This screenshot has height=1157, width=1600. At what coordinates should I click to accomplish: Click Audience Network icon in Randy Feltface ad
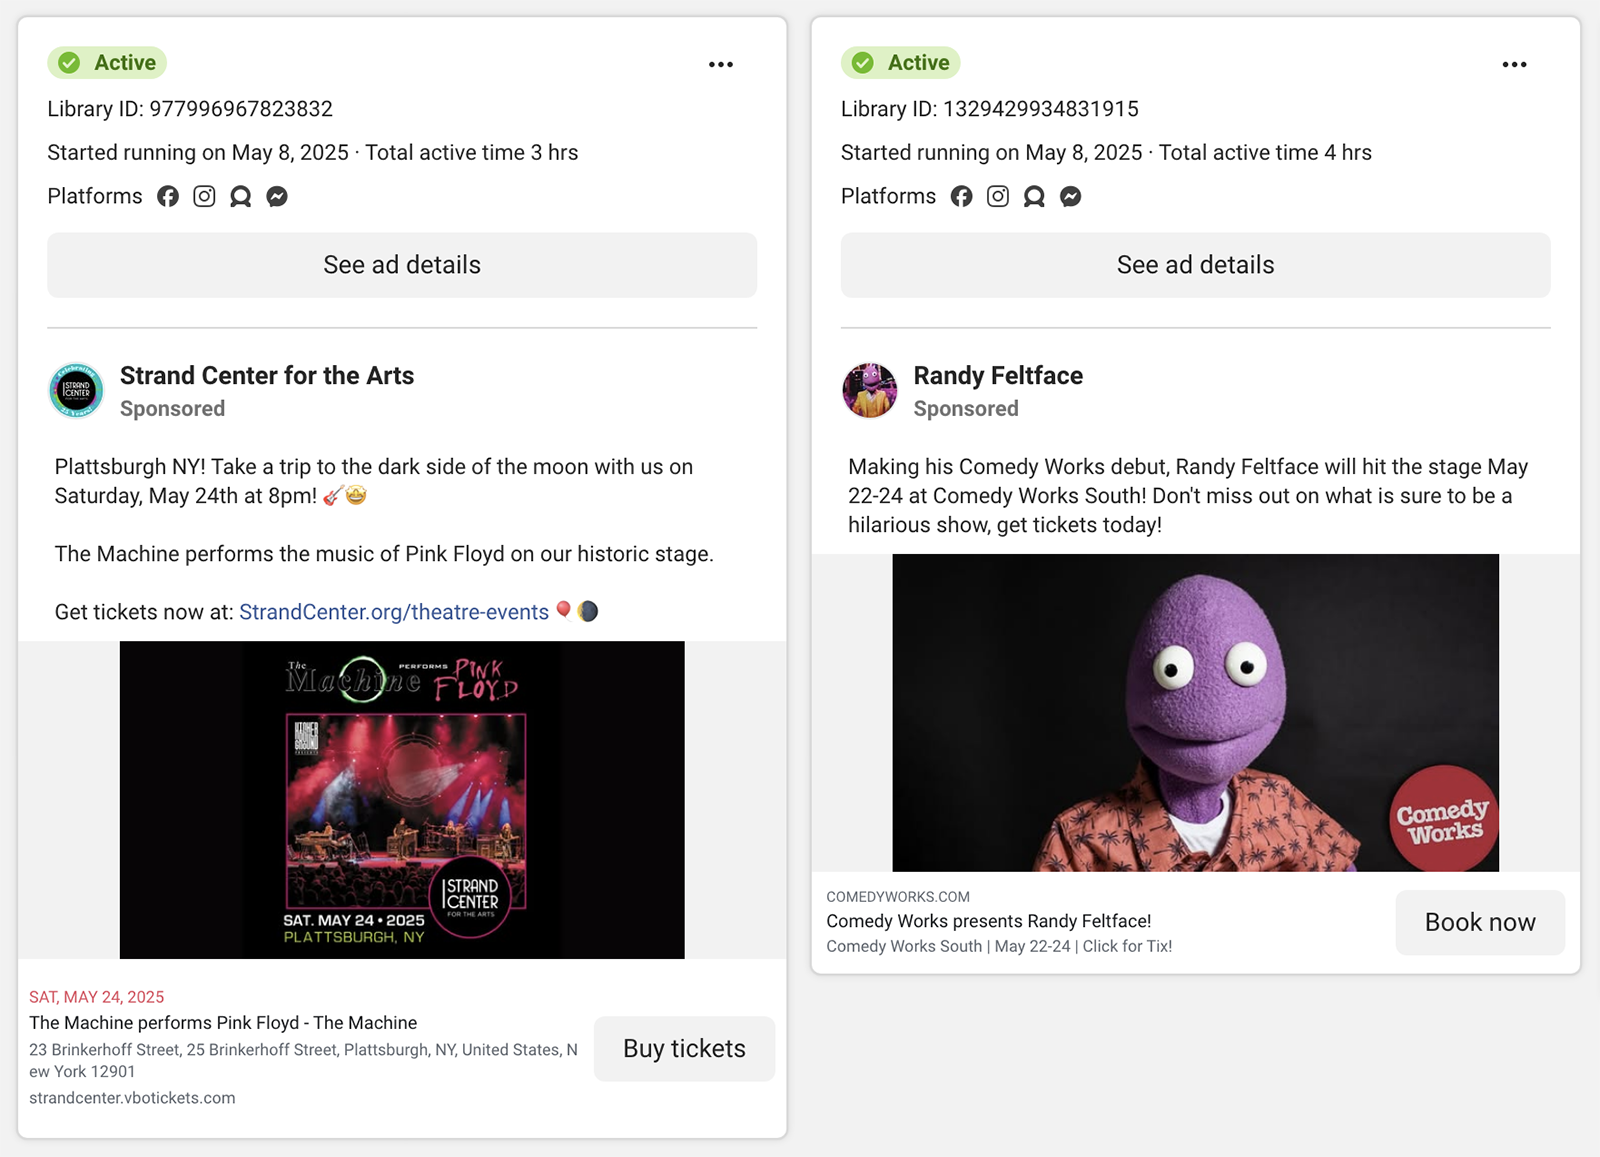(x=1034, y=196)
